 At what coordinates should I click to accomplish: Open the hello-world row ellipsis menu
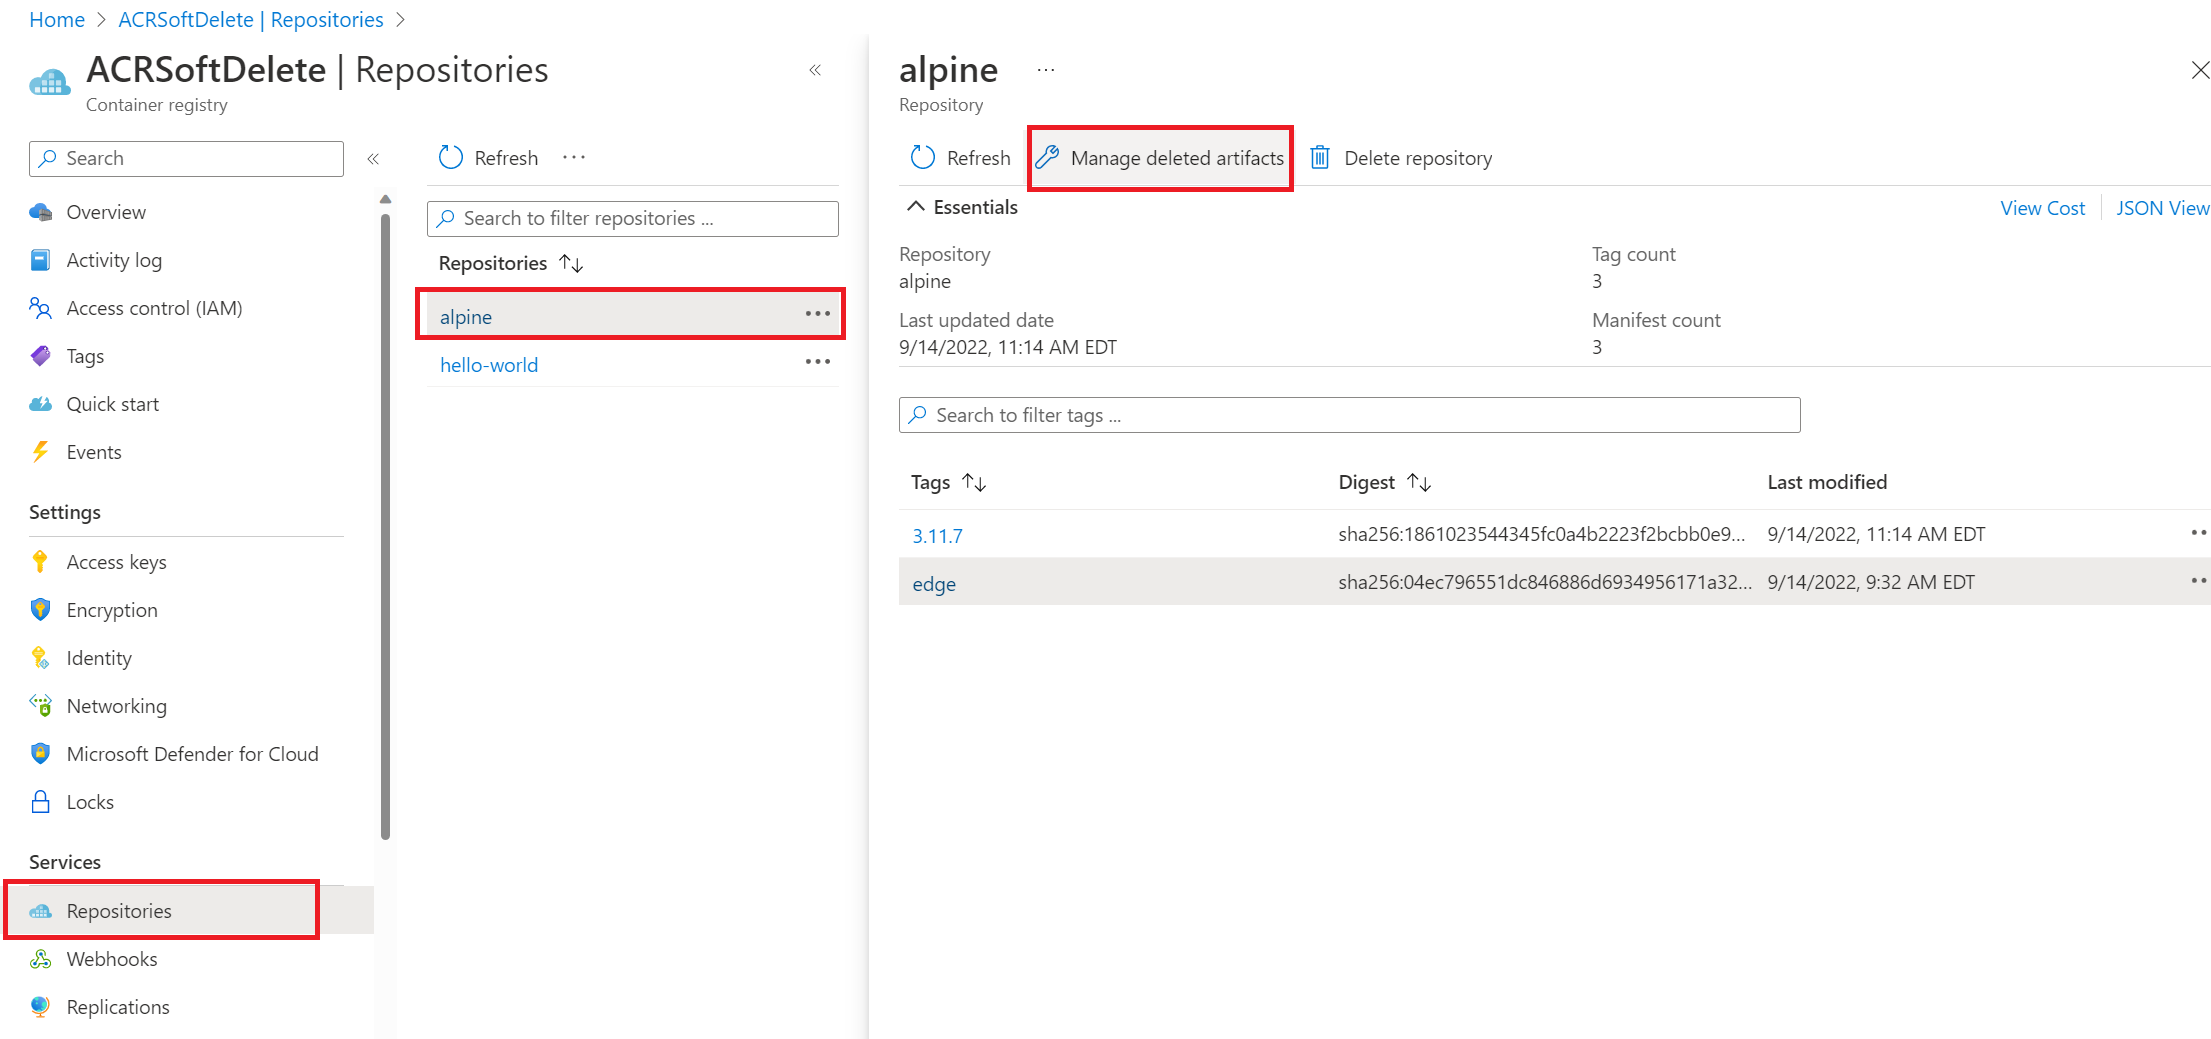(817, 361)
